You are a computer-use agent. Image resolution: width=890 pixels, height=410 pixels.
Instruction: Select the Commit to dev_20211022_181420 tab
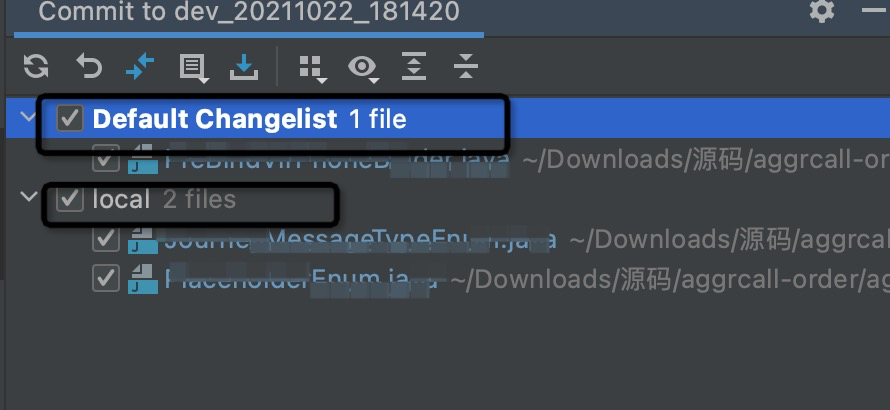(249, 12)
